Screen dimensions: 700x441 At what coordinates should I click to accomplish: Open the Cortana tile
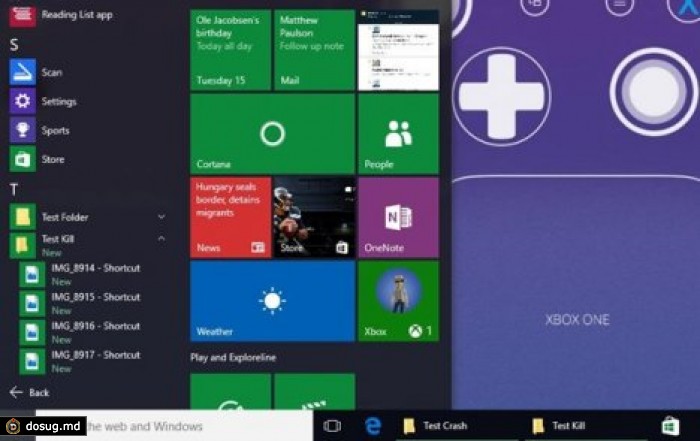(x=272, y=133)
